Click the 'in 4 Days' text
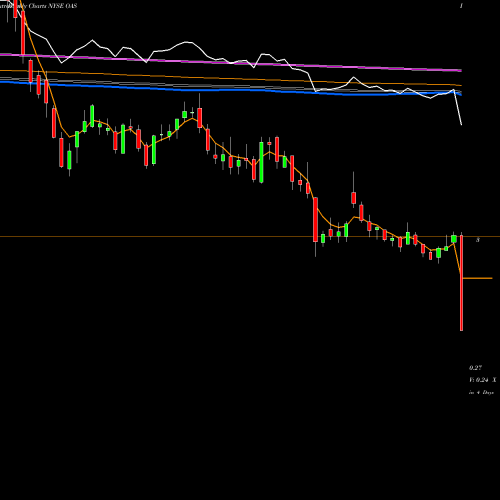 [481, 393]
